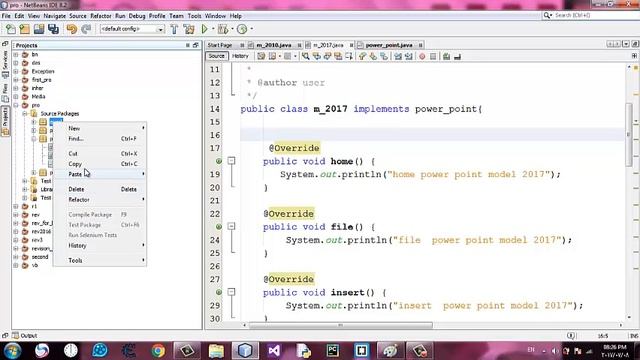The width and height of the screenshot is (640, 360).
Task: Click the New File toolbar icon
Action: click(11, 29)
